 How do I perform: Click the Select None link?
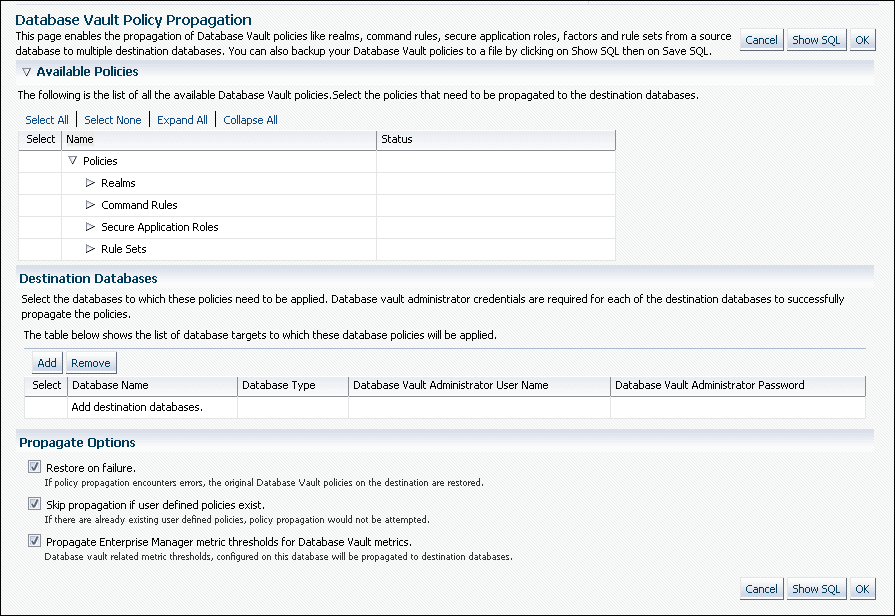click(x=112, y=119)
